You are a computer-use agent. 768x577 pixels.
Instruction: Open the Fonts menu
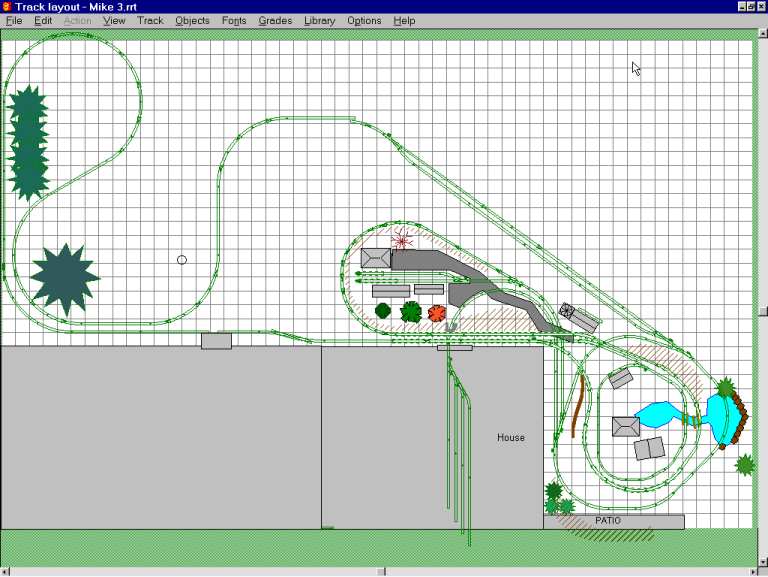tap(234, 21)
